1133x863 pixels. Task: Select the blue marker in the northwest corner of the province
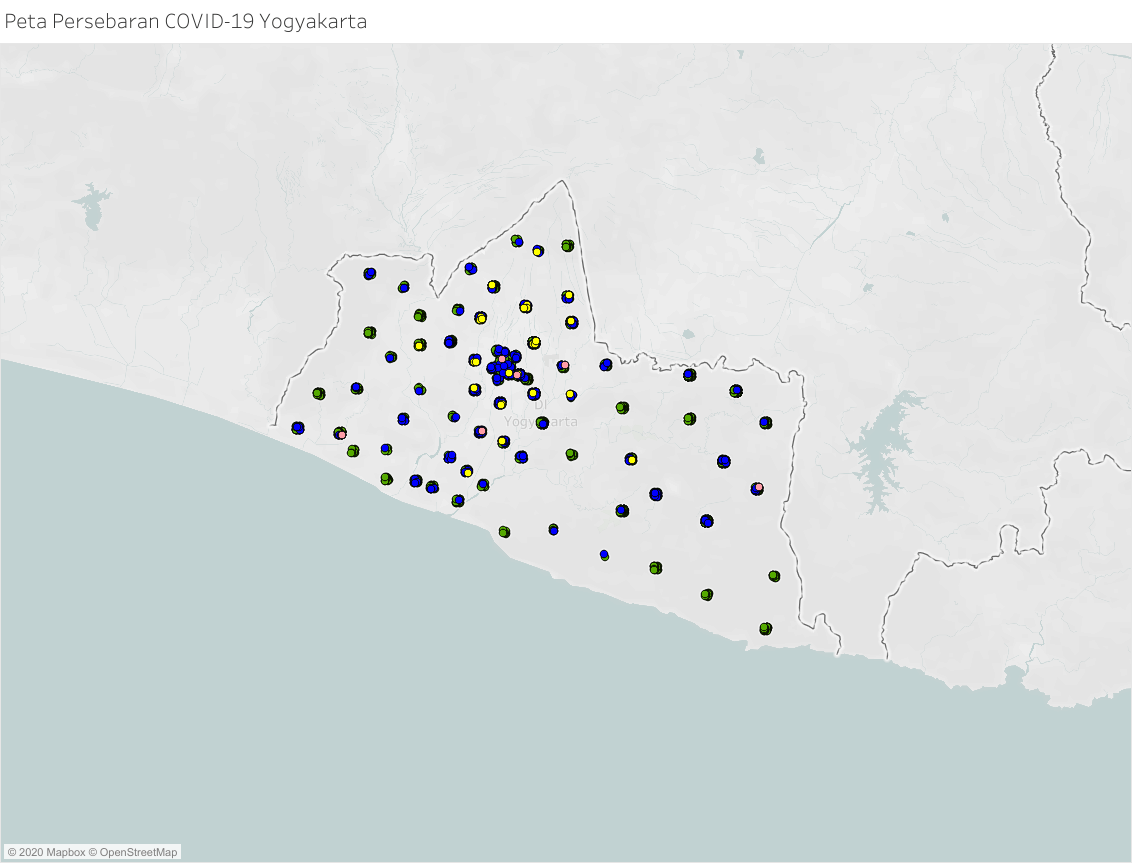tap(370, 274)
